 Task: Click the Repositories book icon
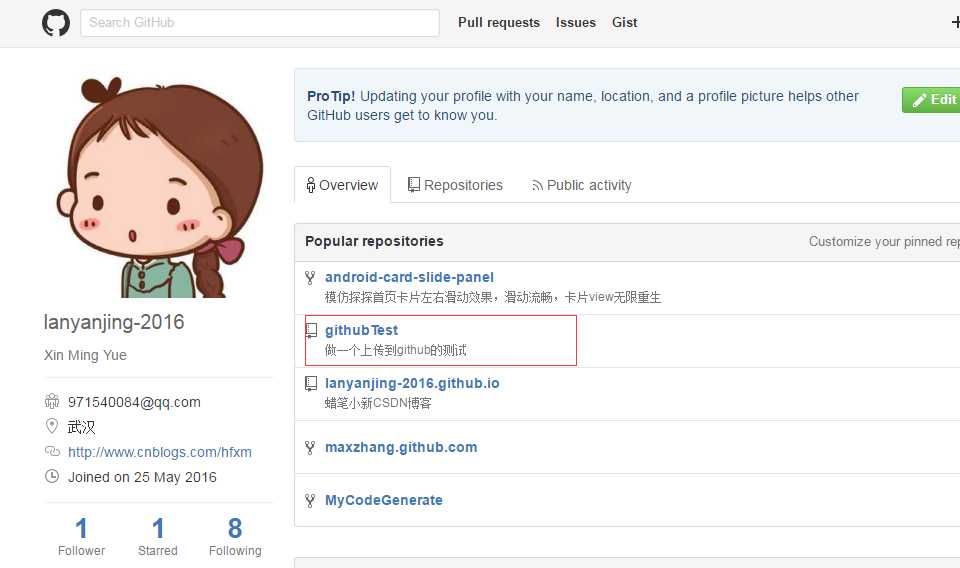(414, 185)
